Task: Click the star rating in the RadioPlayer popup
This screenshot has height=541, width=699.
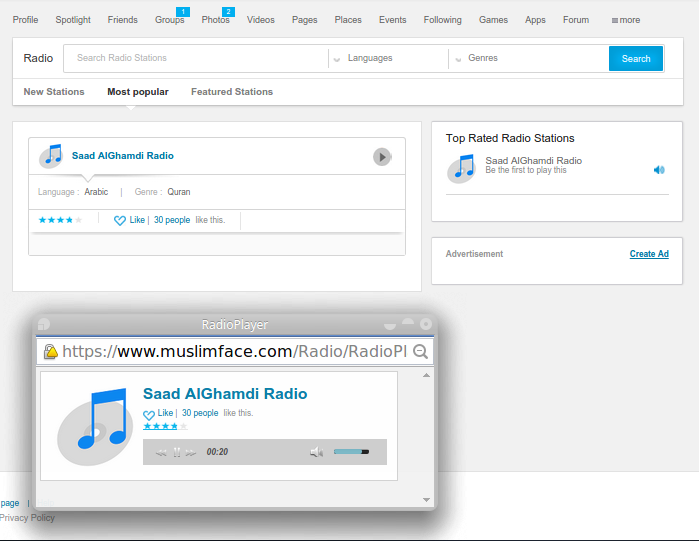Action: (x=165, y=426)
